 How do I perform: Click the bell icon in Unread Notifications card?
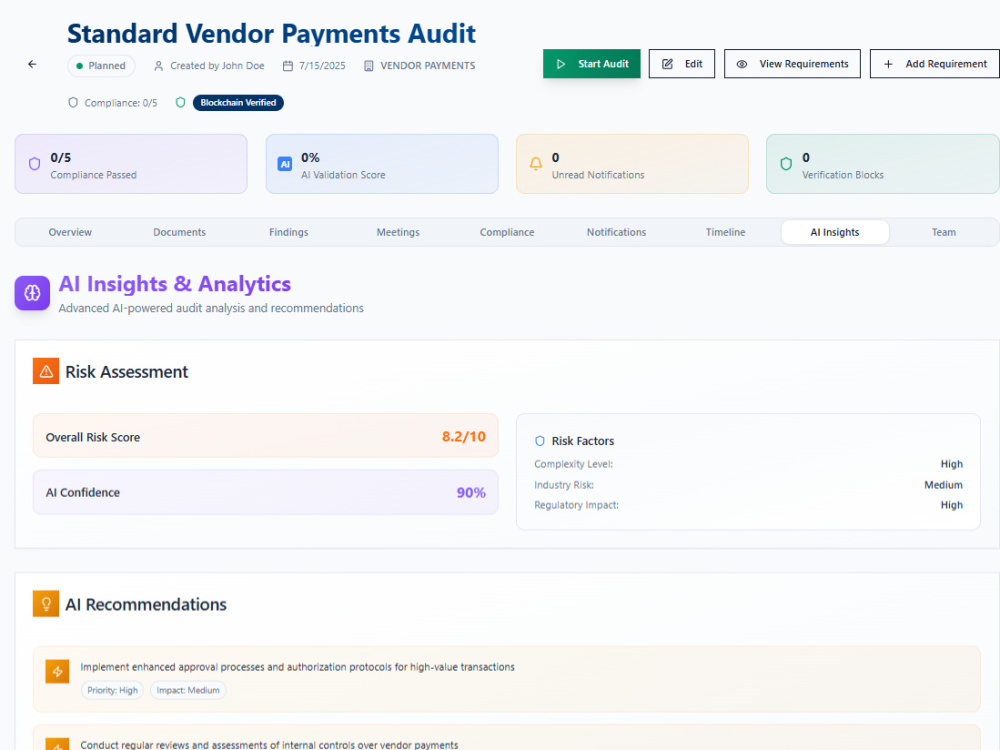pos(536,164)
